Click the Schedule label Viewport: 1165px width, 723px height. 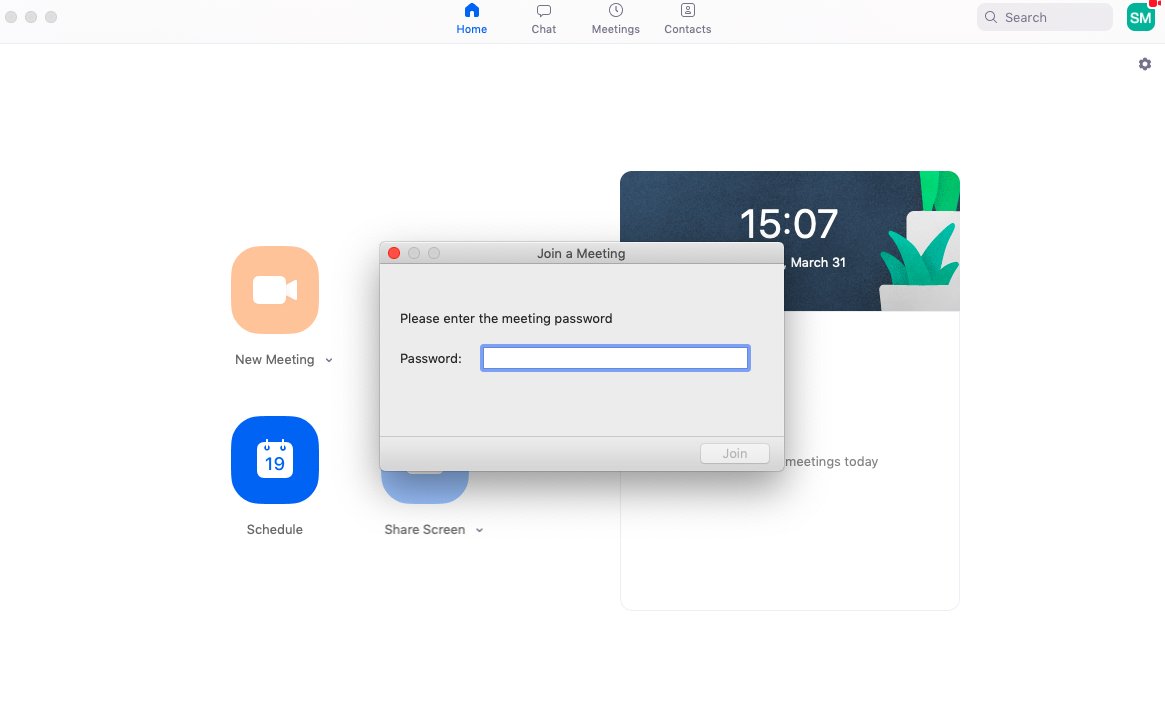[x=275, y=530]
